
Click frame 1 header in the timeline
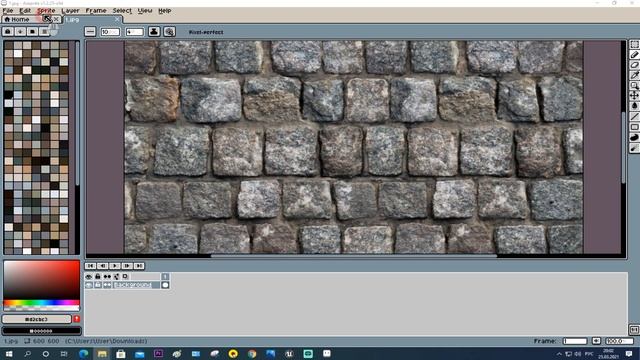point(165,277)
